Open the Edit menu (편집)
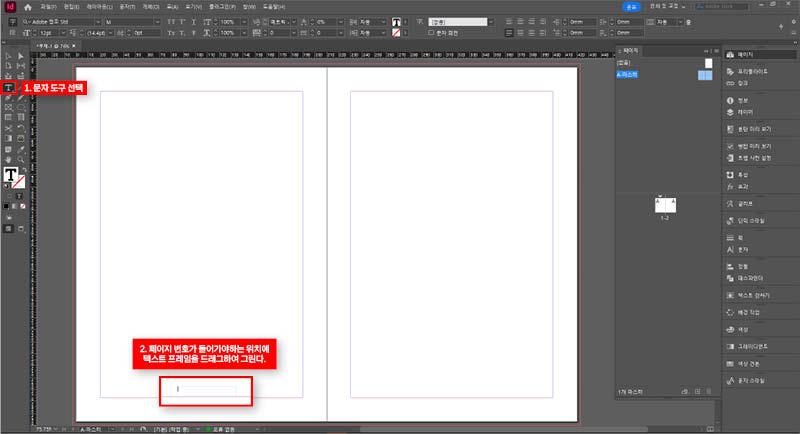 coord(71,7)
